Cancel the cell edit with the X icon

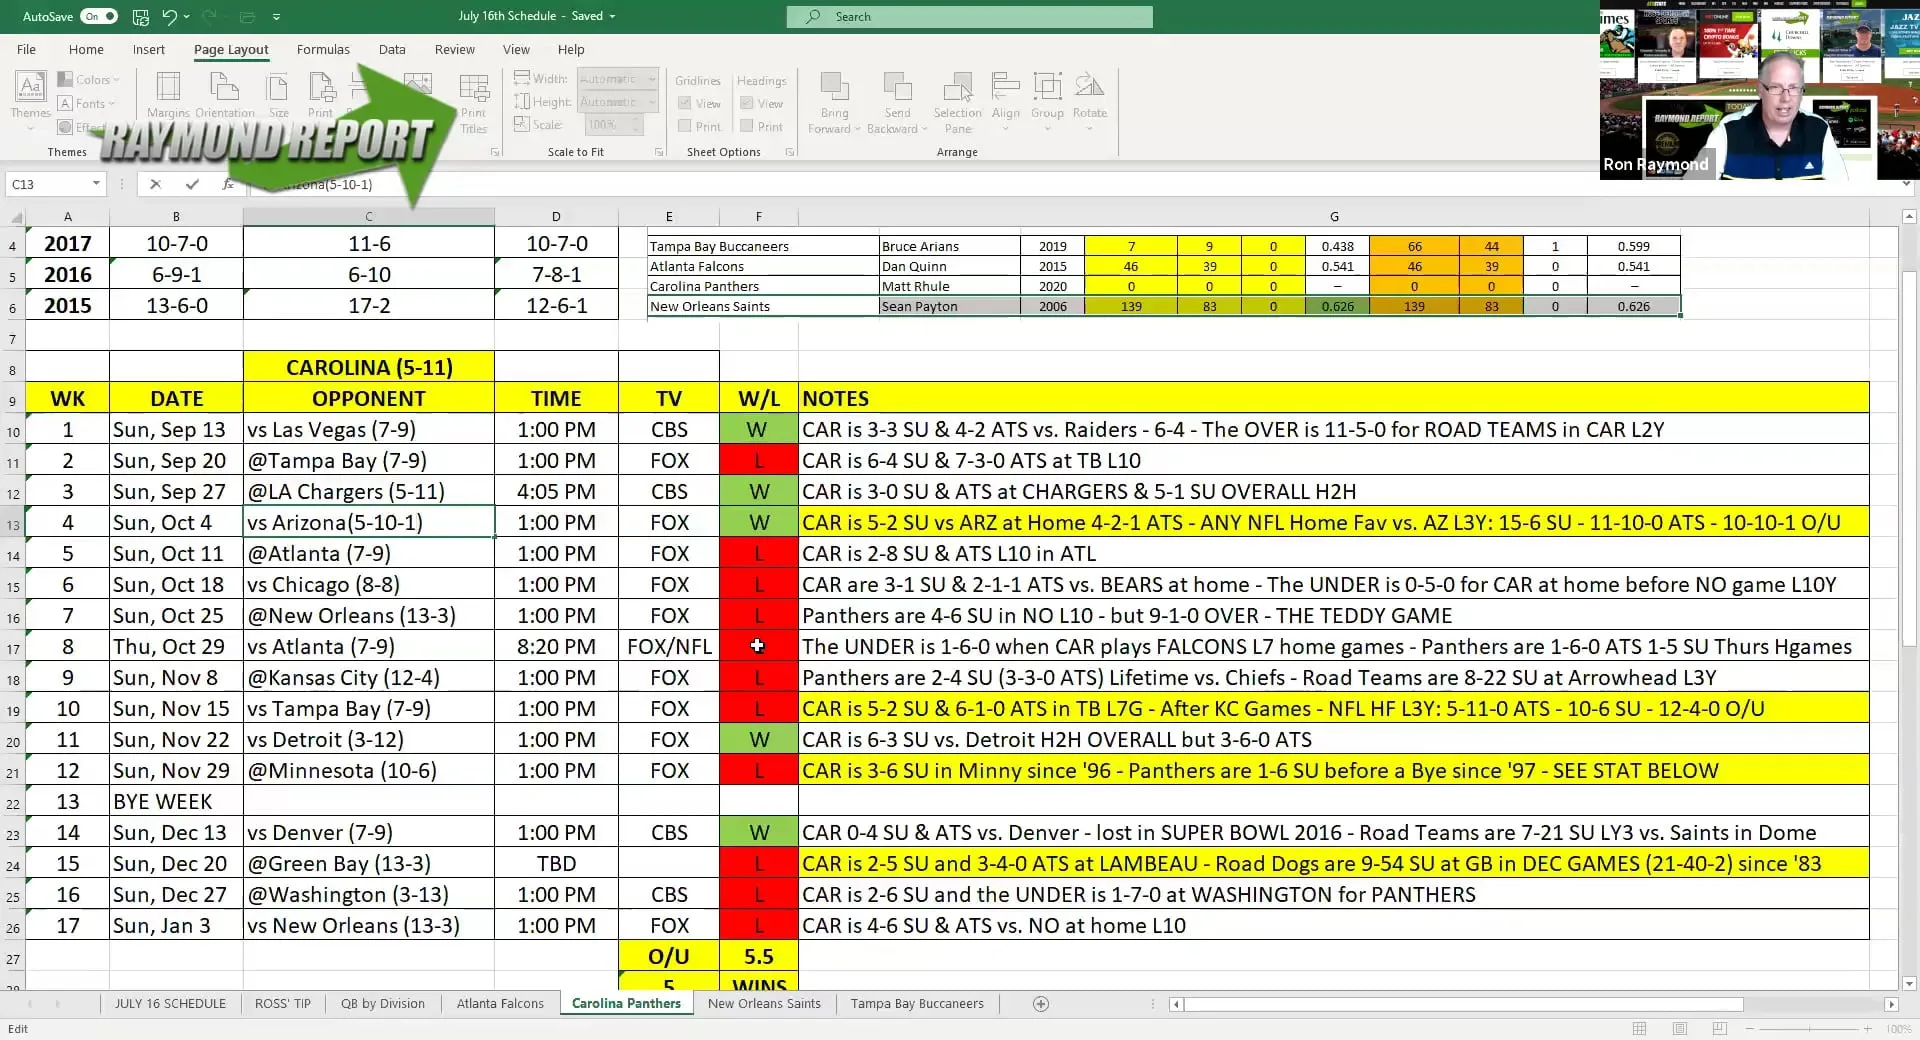[155, 184]
